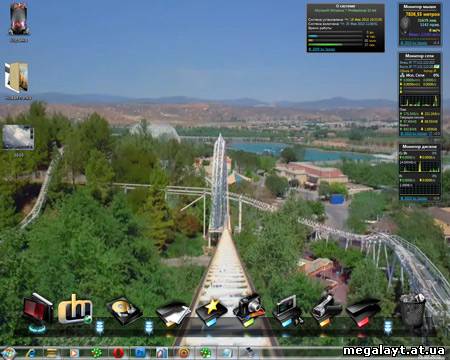Open the documents folder dock icon
Viewport: 450px width, 360px height.
click(x=172, y=314)
